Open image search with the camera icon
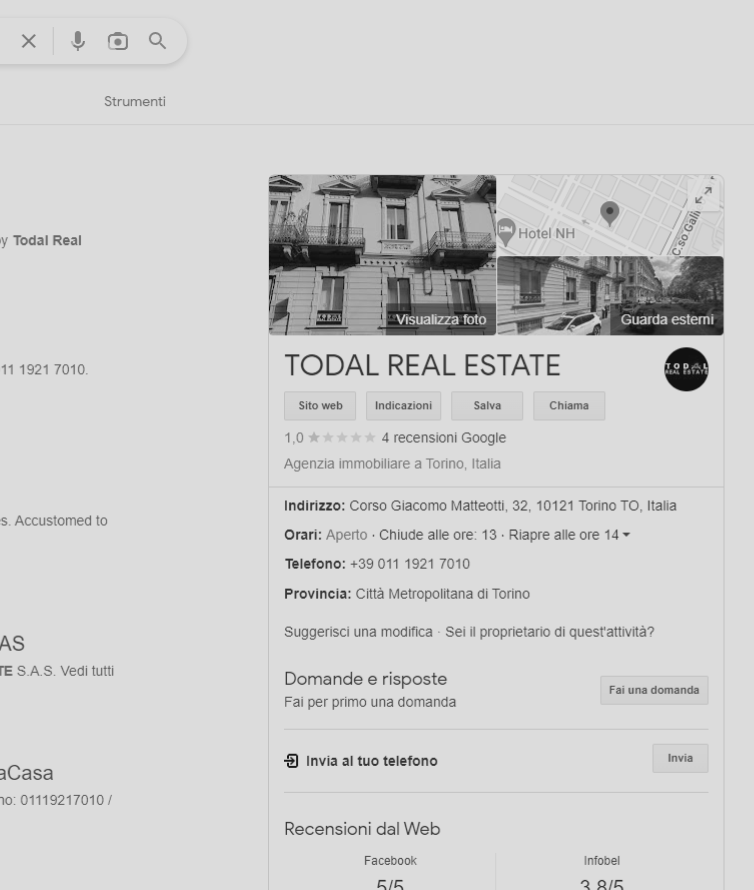 [x=118, y=41]
